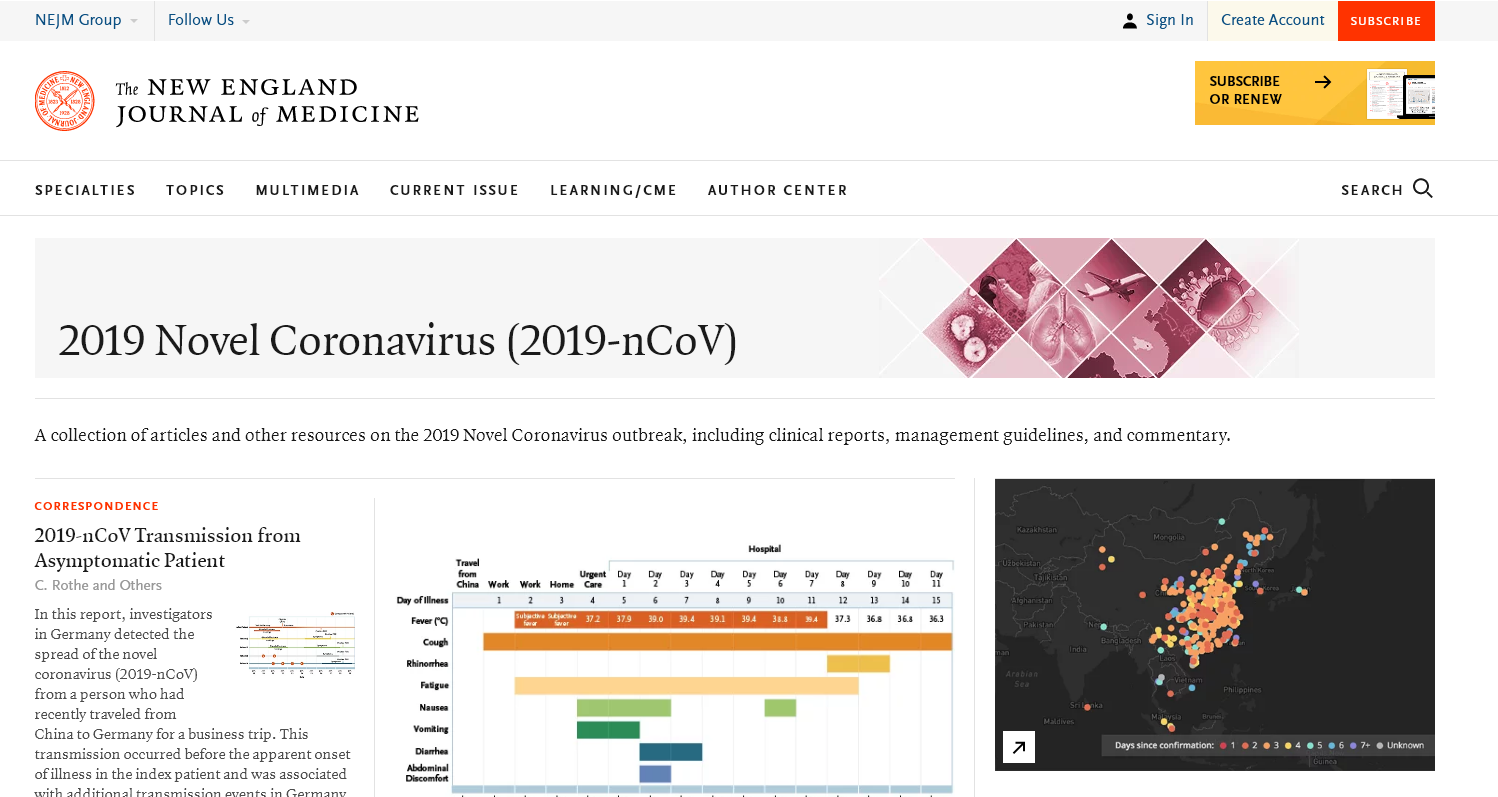This screenshot has width=1498, height=797.
Task: Click the Days since confirmation legend label
Action: (1164, 745)
